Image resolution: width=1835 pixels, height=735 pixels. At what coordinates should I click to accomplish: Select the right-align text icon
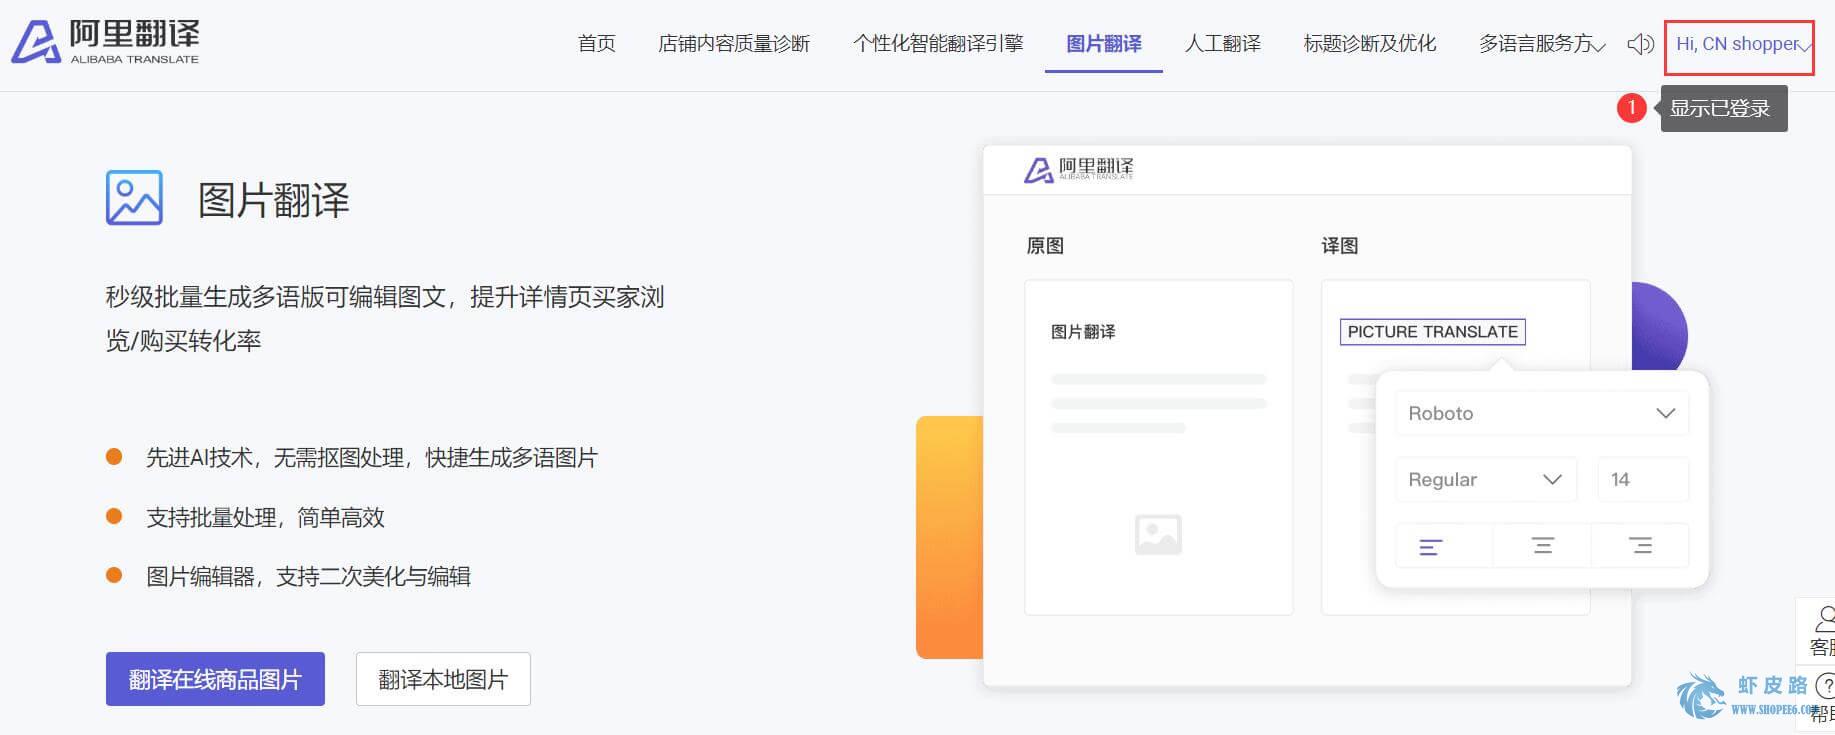coord(1640,546)
